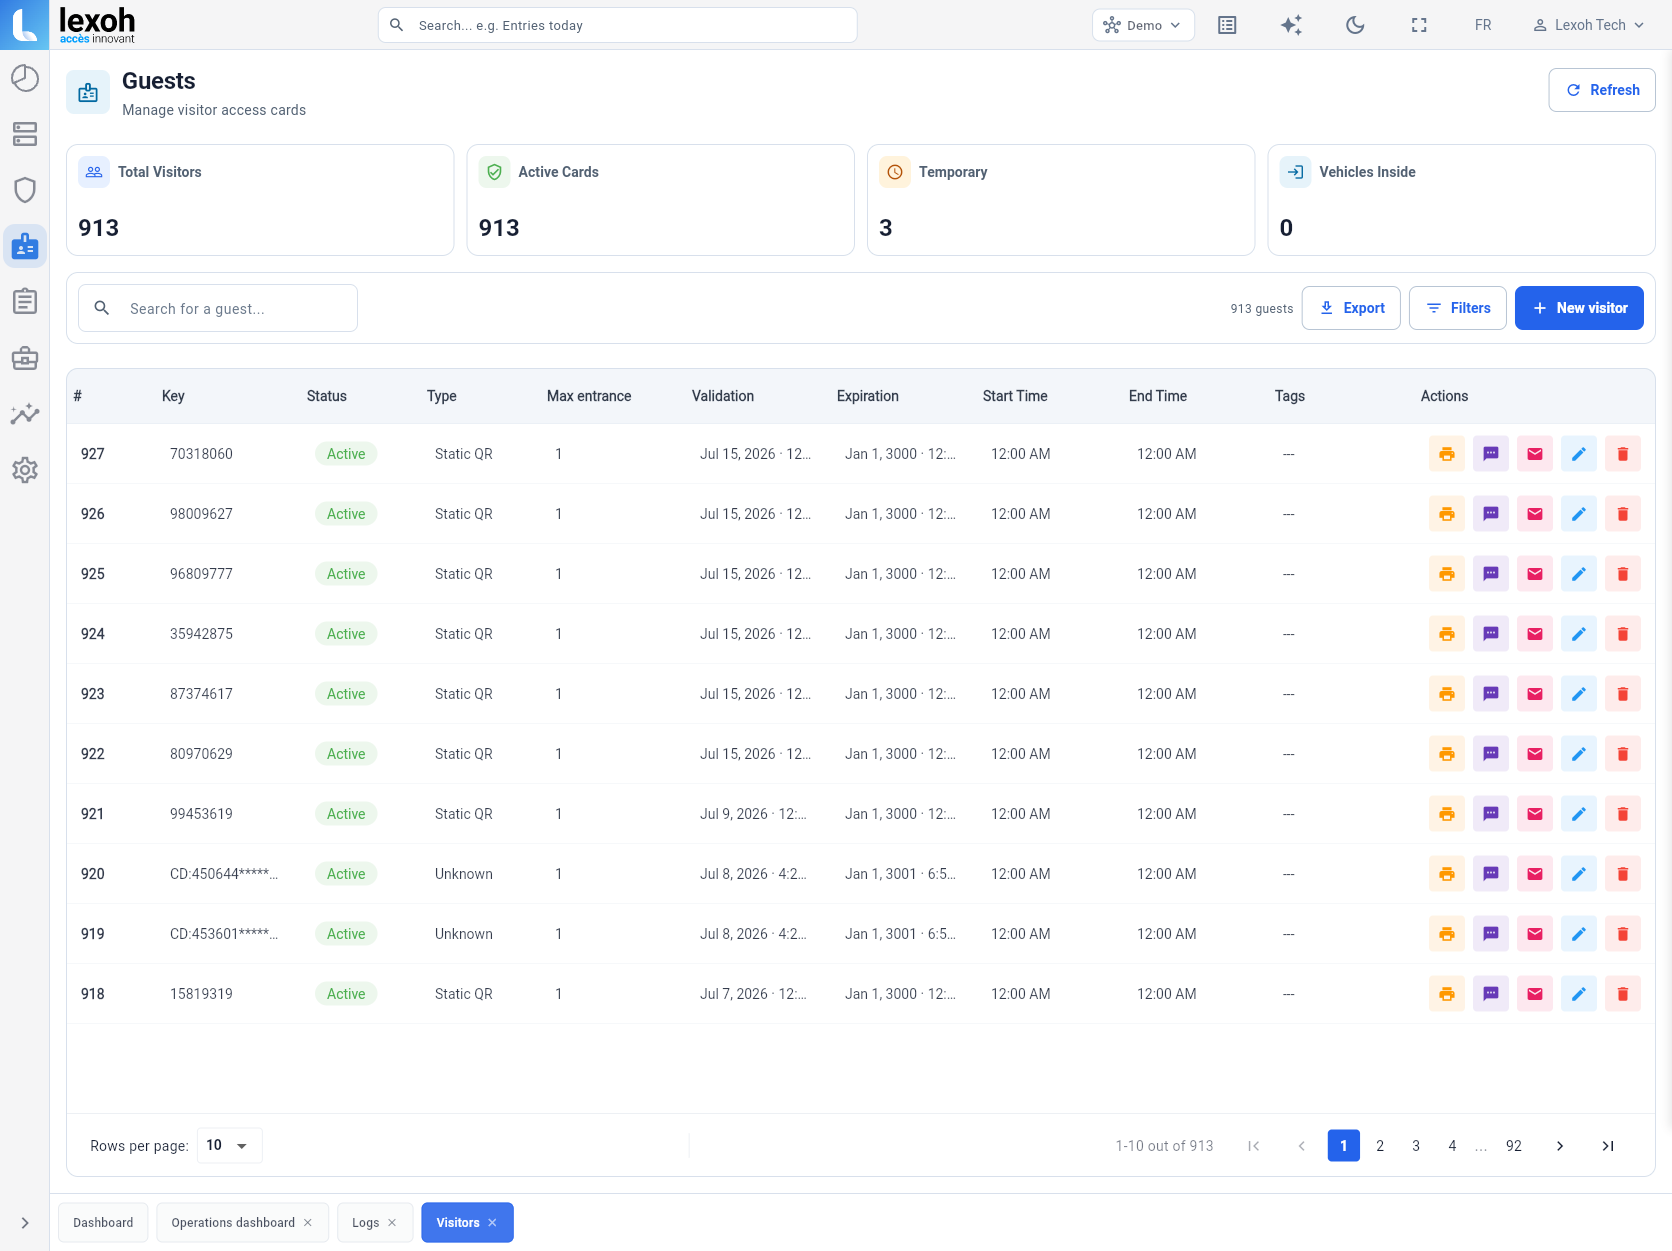Click the New visitor button
The image size is (1672, 1251).
point(1579,308)
